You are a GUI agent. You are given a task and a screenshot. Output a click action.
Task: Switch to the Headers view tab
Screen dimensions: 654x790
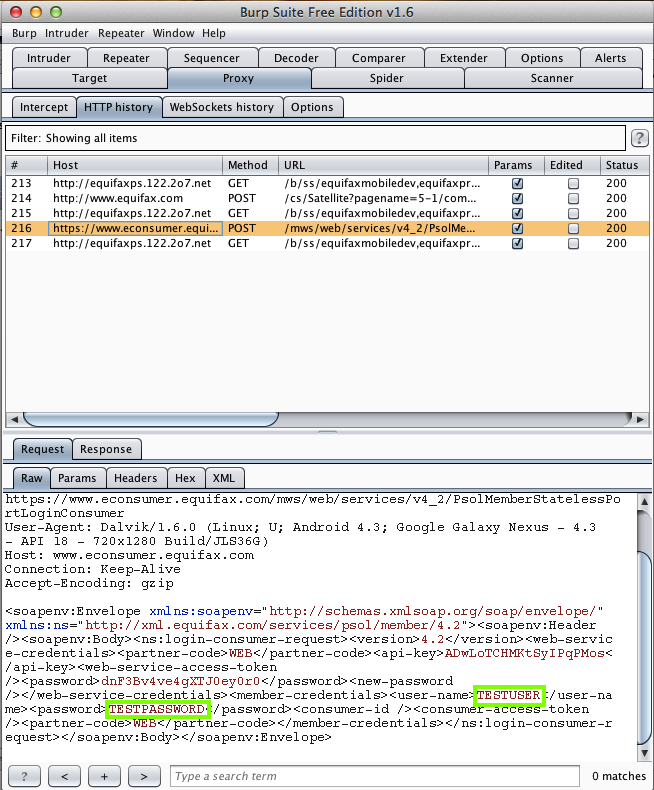(x=136, y=478)
